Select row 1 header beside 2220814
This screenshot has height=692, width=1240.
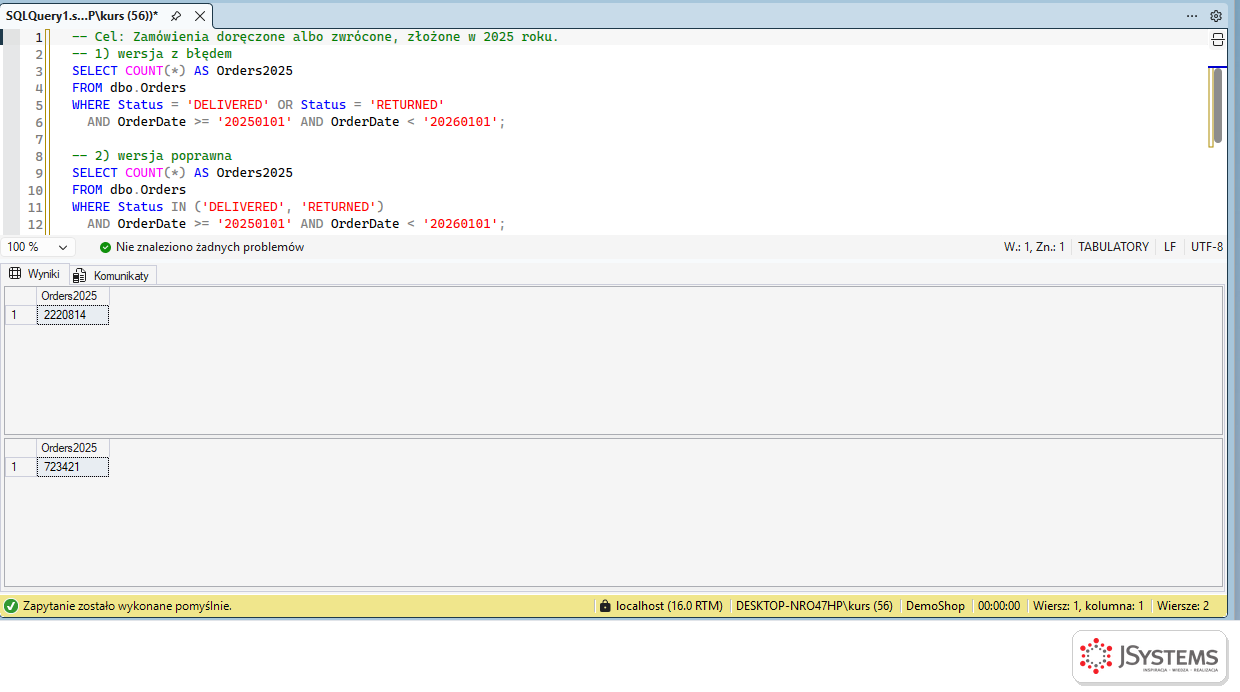coord(21,315)
